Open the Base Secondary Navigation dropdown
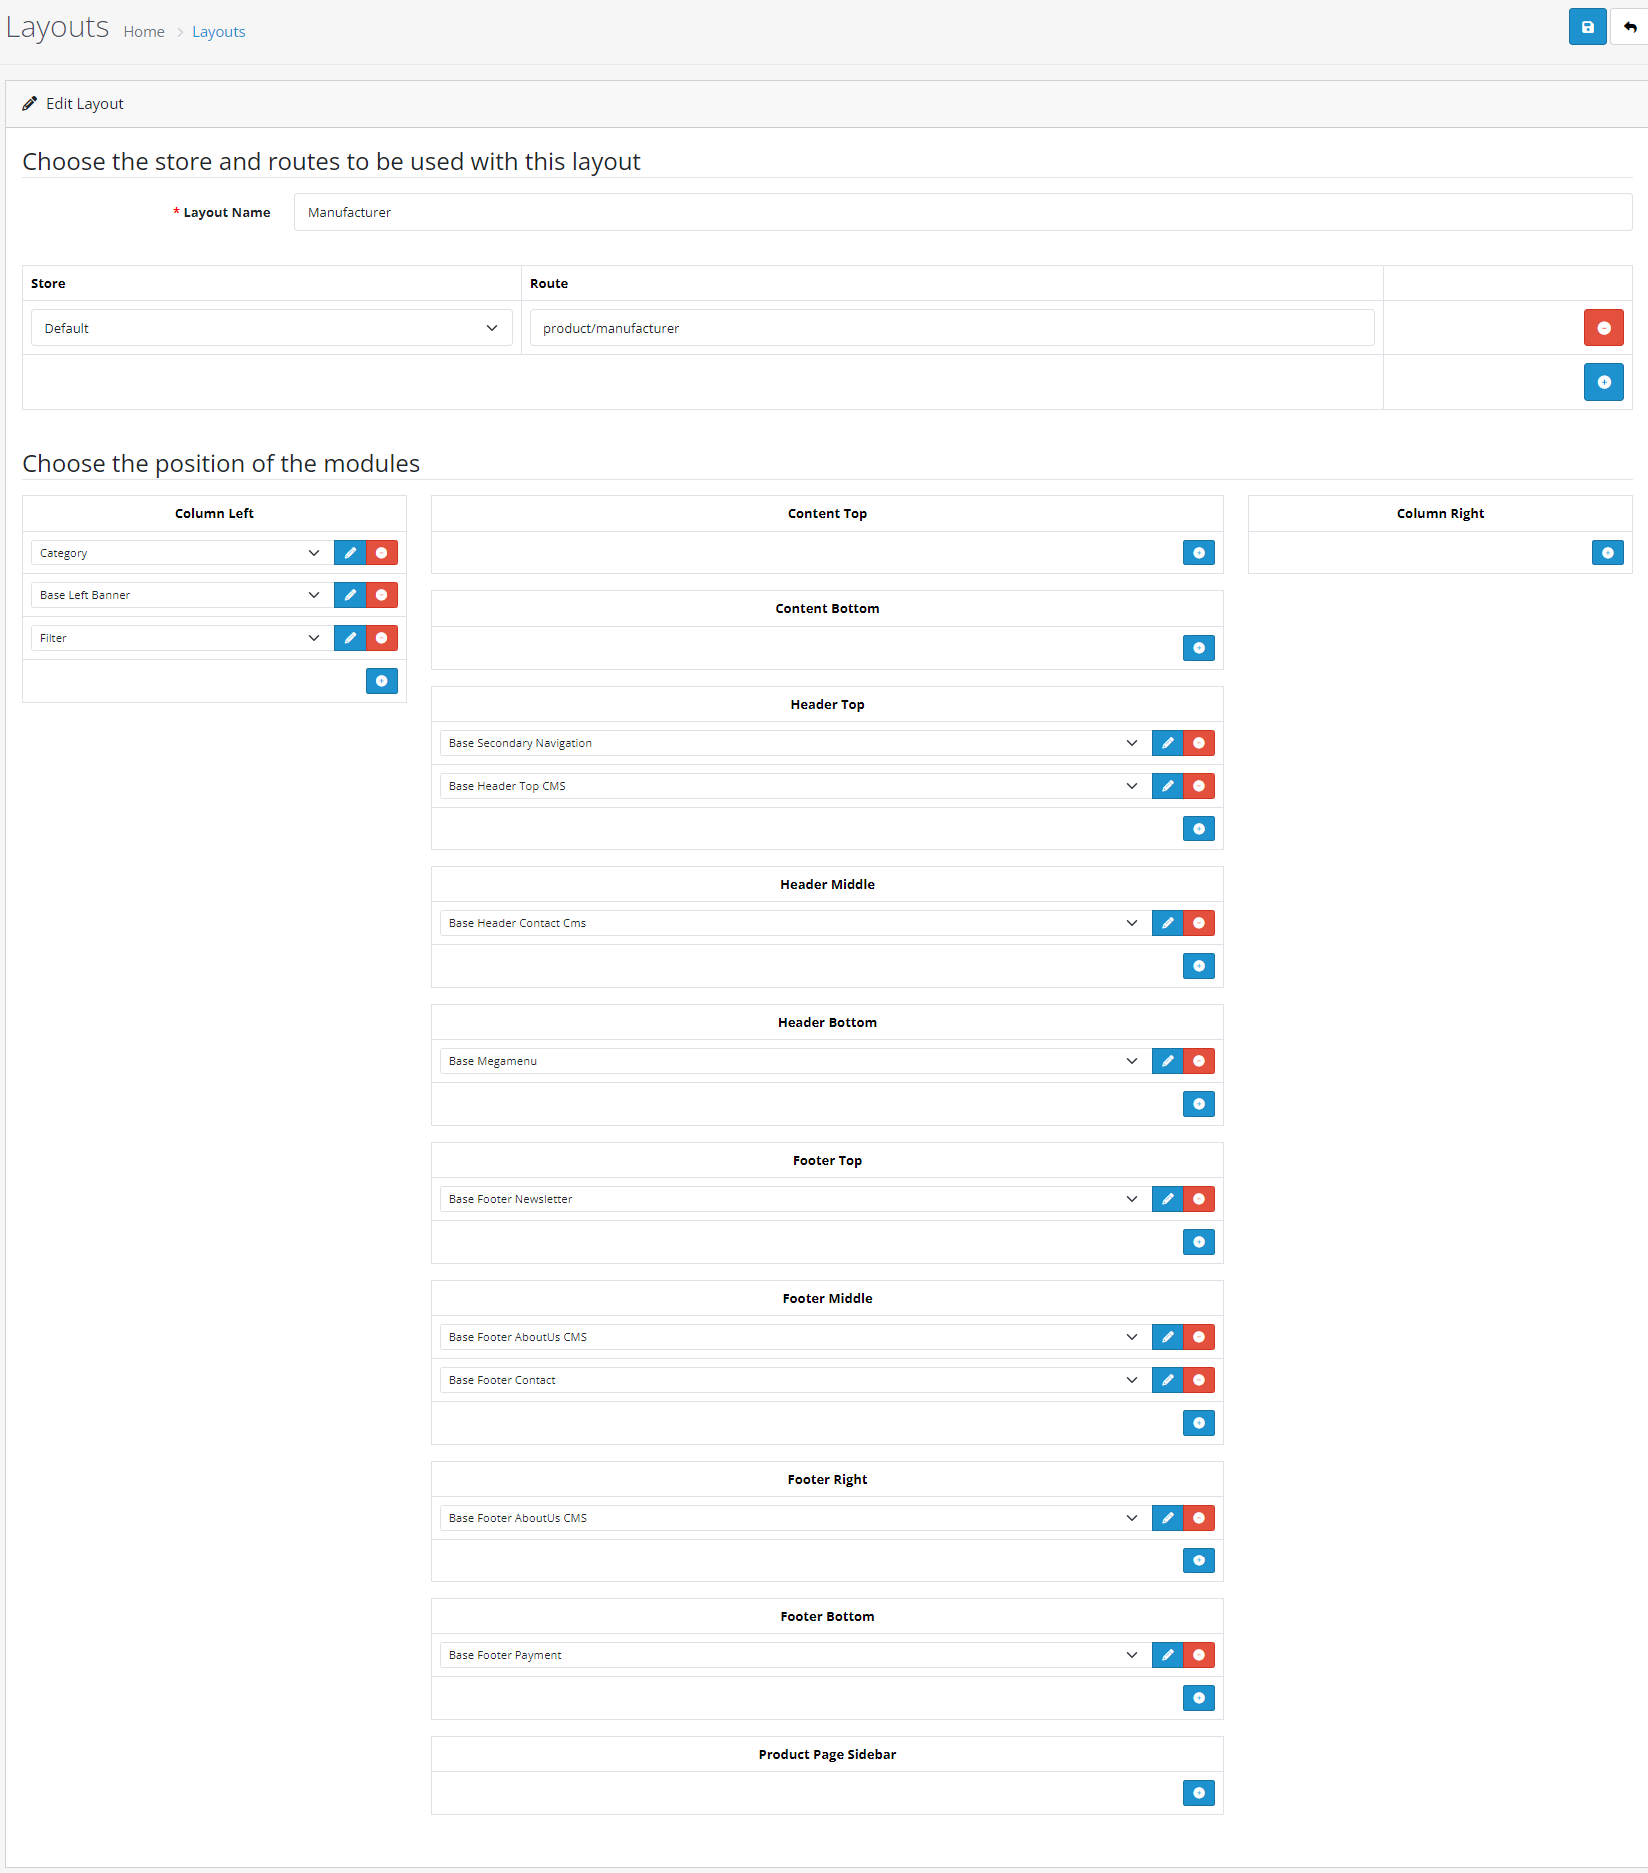 [x=792, y=743]
